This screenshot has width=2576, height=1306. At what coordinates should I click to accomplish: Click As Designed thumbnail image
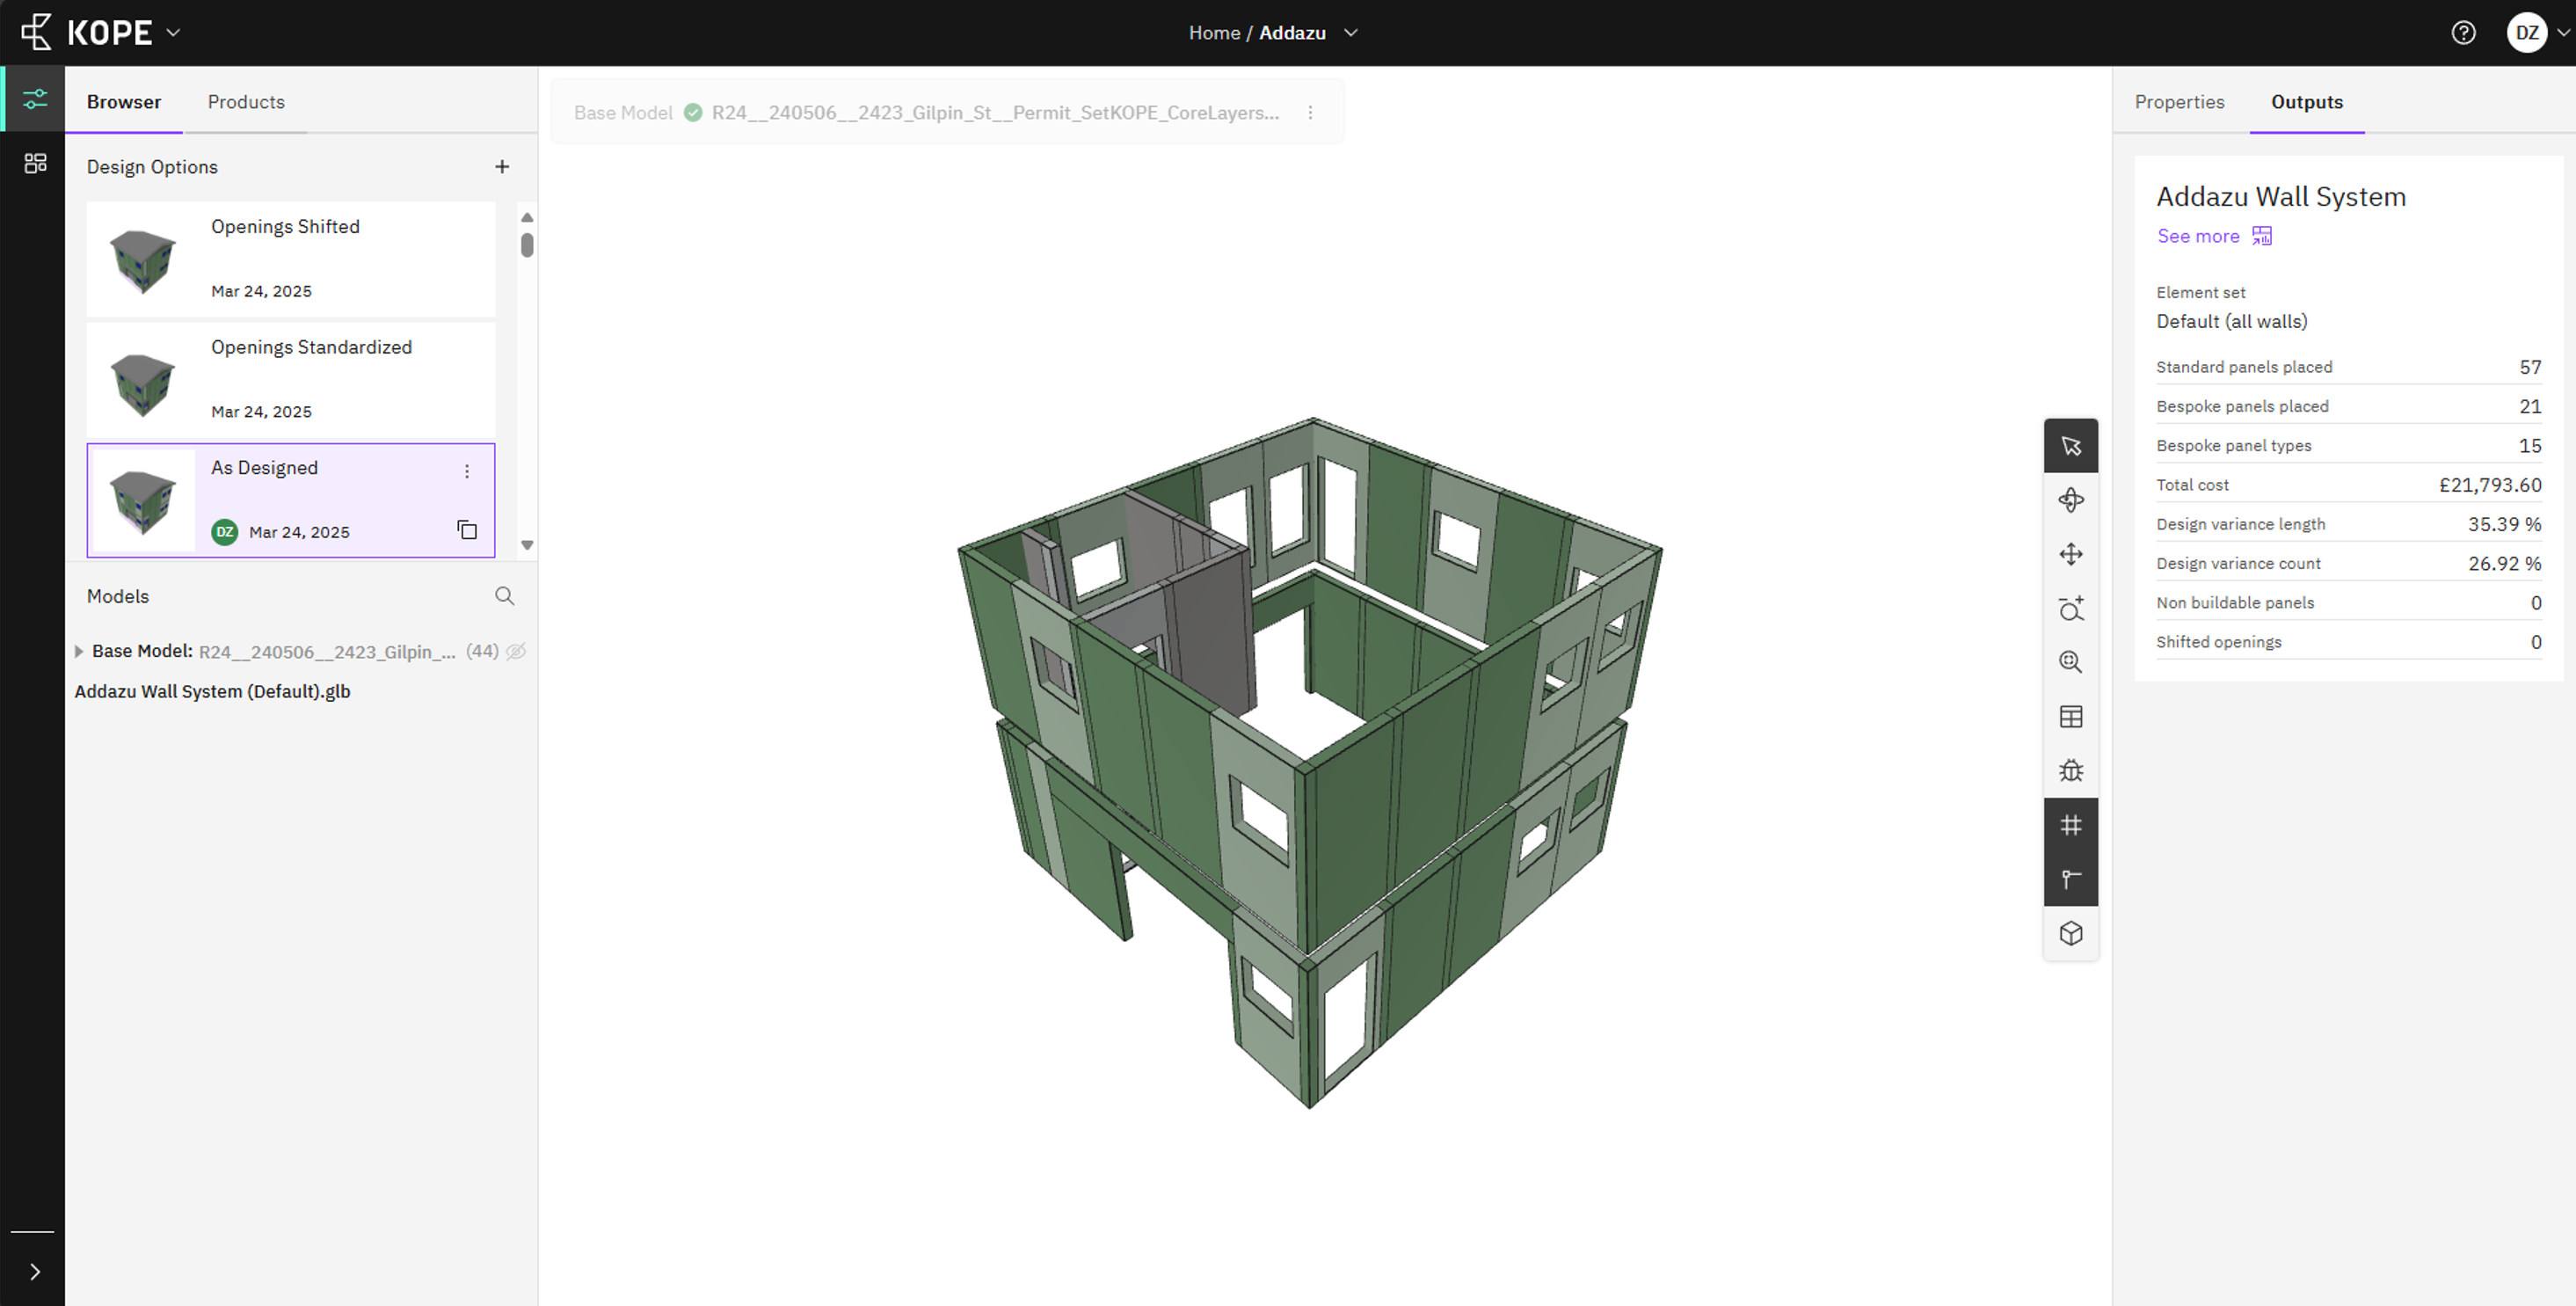click(142, 502)
